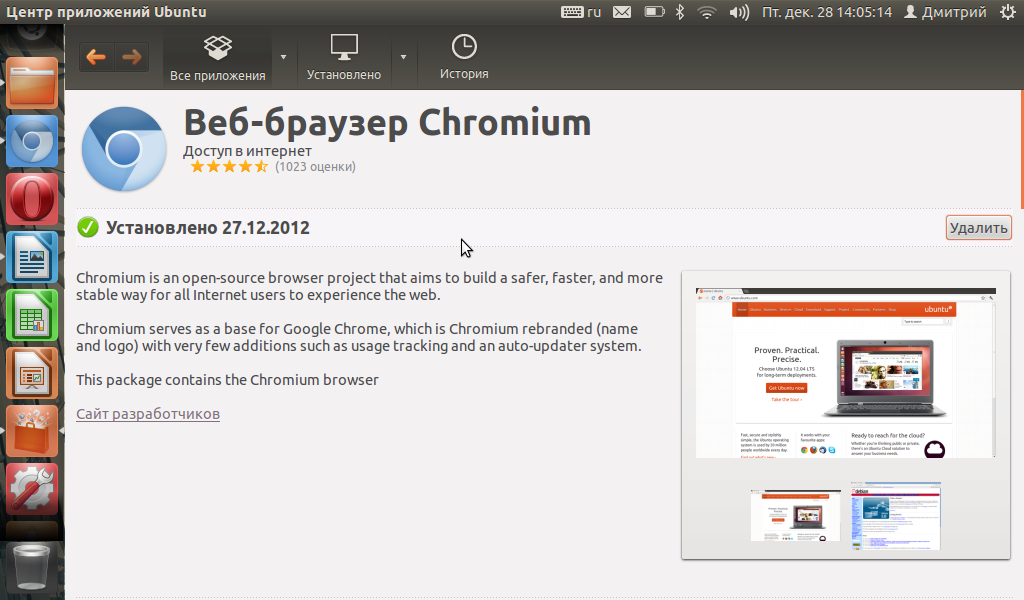
Task: Select the first small Ubuntu screenshot thumbnail
Action: tap(795, 516)
